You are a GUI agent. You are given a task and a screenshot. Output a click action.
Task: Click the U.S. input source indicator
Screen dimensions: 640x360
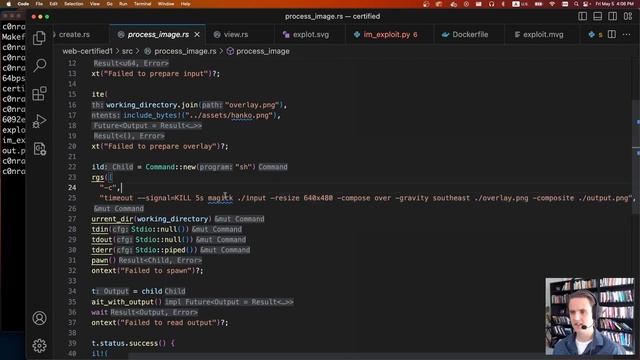coord(519,4)
